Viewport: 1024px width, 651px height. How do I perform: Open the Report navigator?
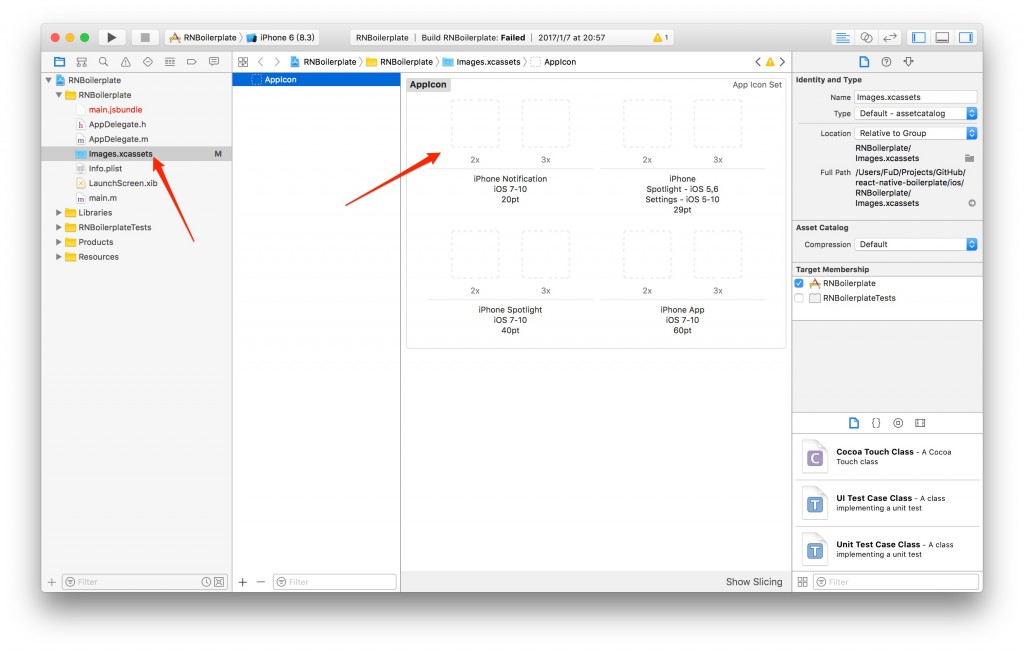click(x=214, y=61)
